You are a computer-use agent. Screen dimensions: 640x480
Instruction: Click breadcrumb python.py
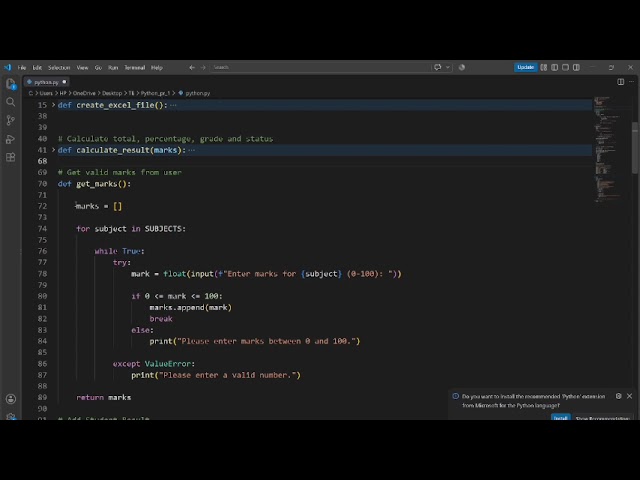(198, 93)
